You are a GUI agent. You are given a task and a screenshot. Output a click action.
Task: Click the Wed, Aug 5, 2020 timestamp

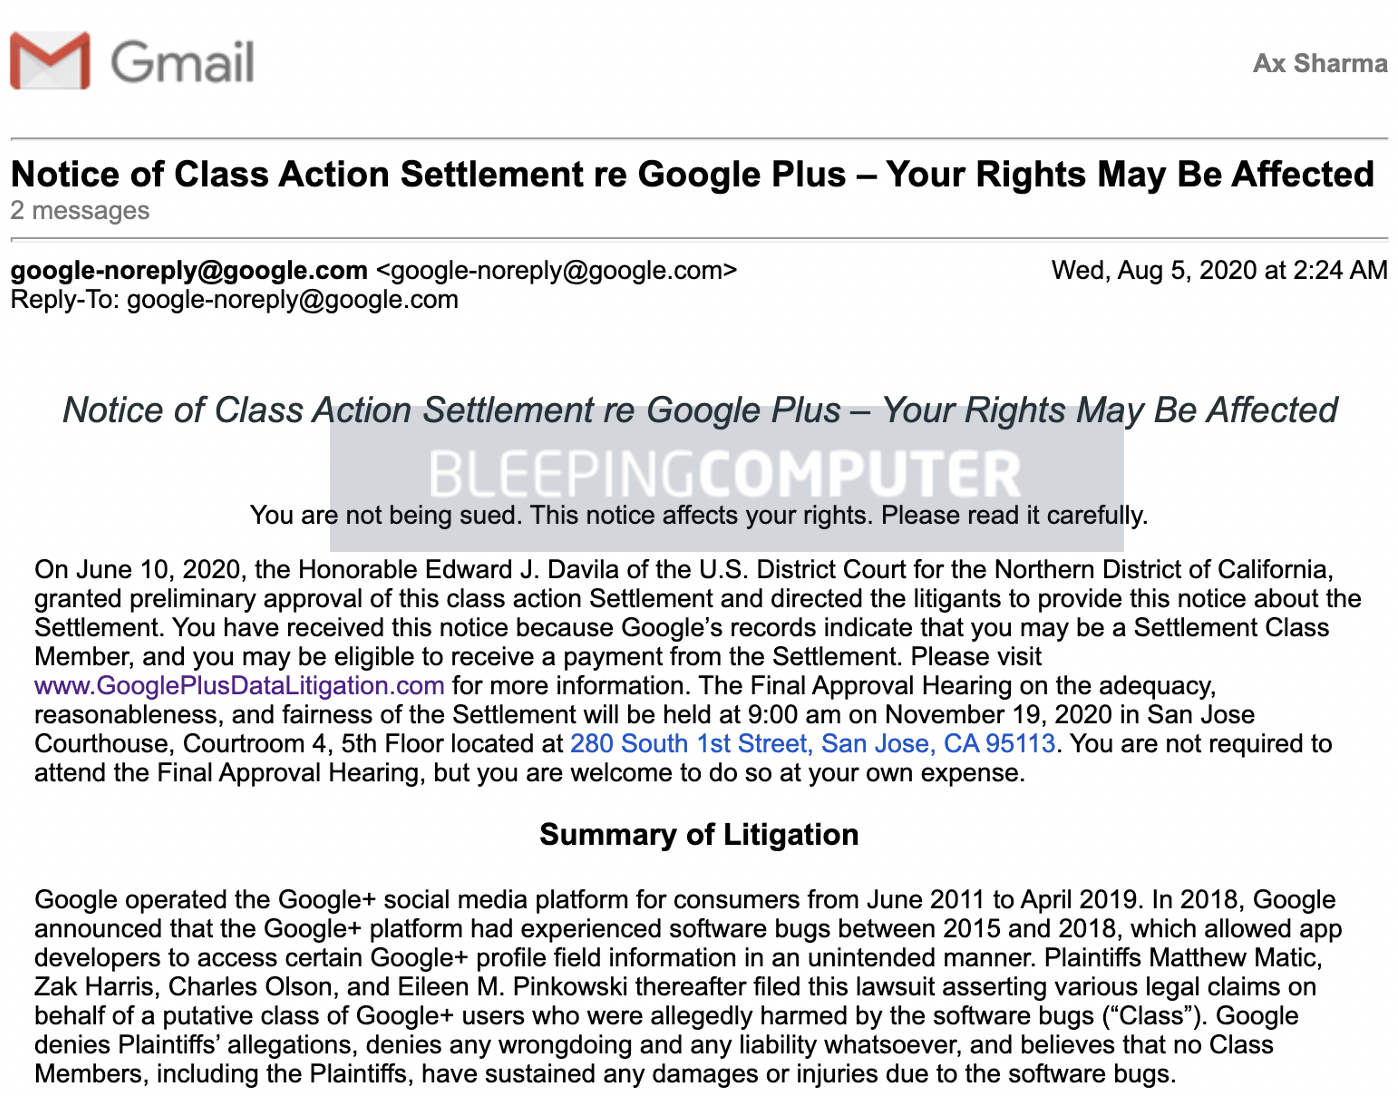point(1219,270)
